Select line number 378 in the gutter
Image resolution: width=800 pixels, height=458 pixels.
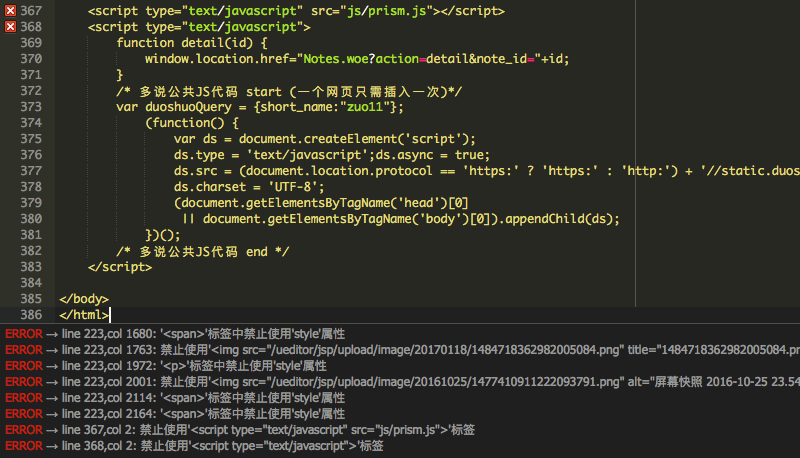(x=31, y=187)
